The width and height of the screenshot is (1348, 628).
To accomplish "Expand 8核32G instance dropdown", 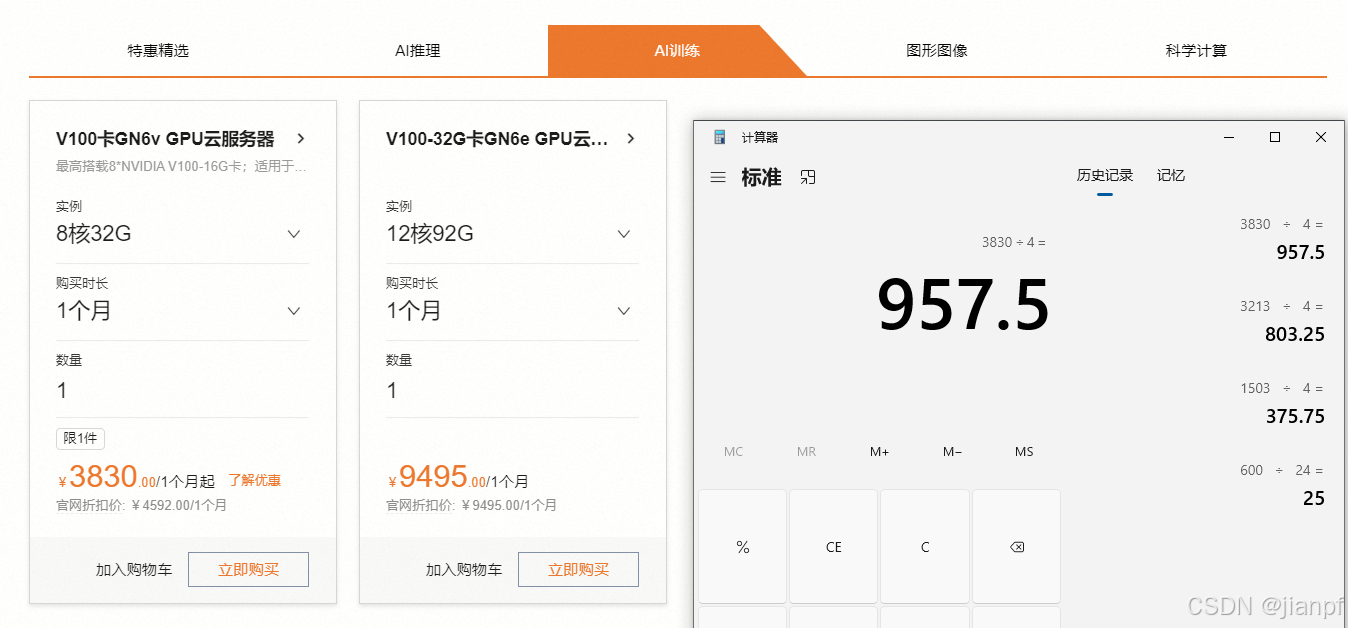I will point(182,234).
